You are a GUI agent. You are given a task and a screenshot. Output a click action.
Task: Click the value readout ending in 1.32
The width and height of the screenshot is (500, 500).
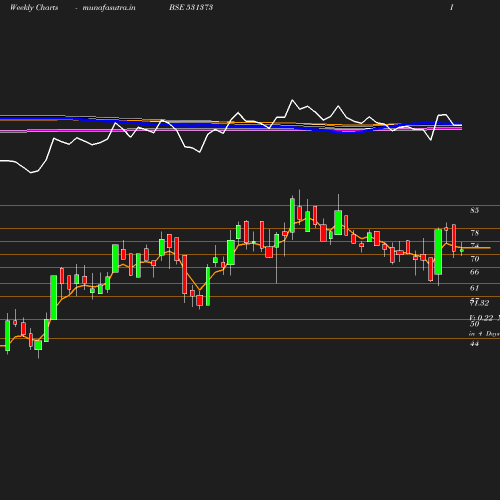479,303
